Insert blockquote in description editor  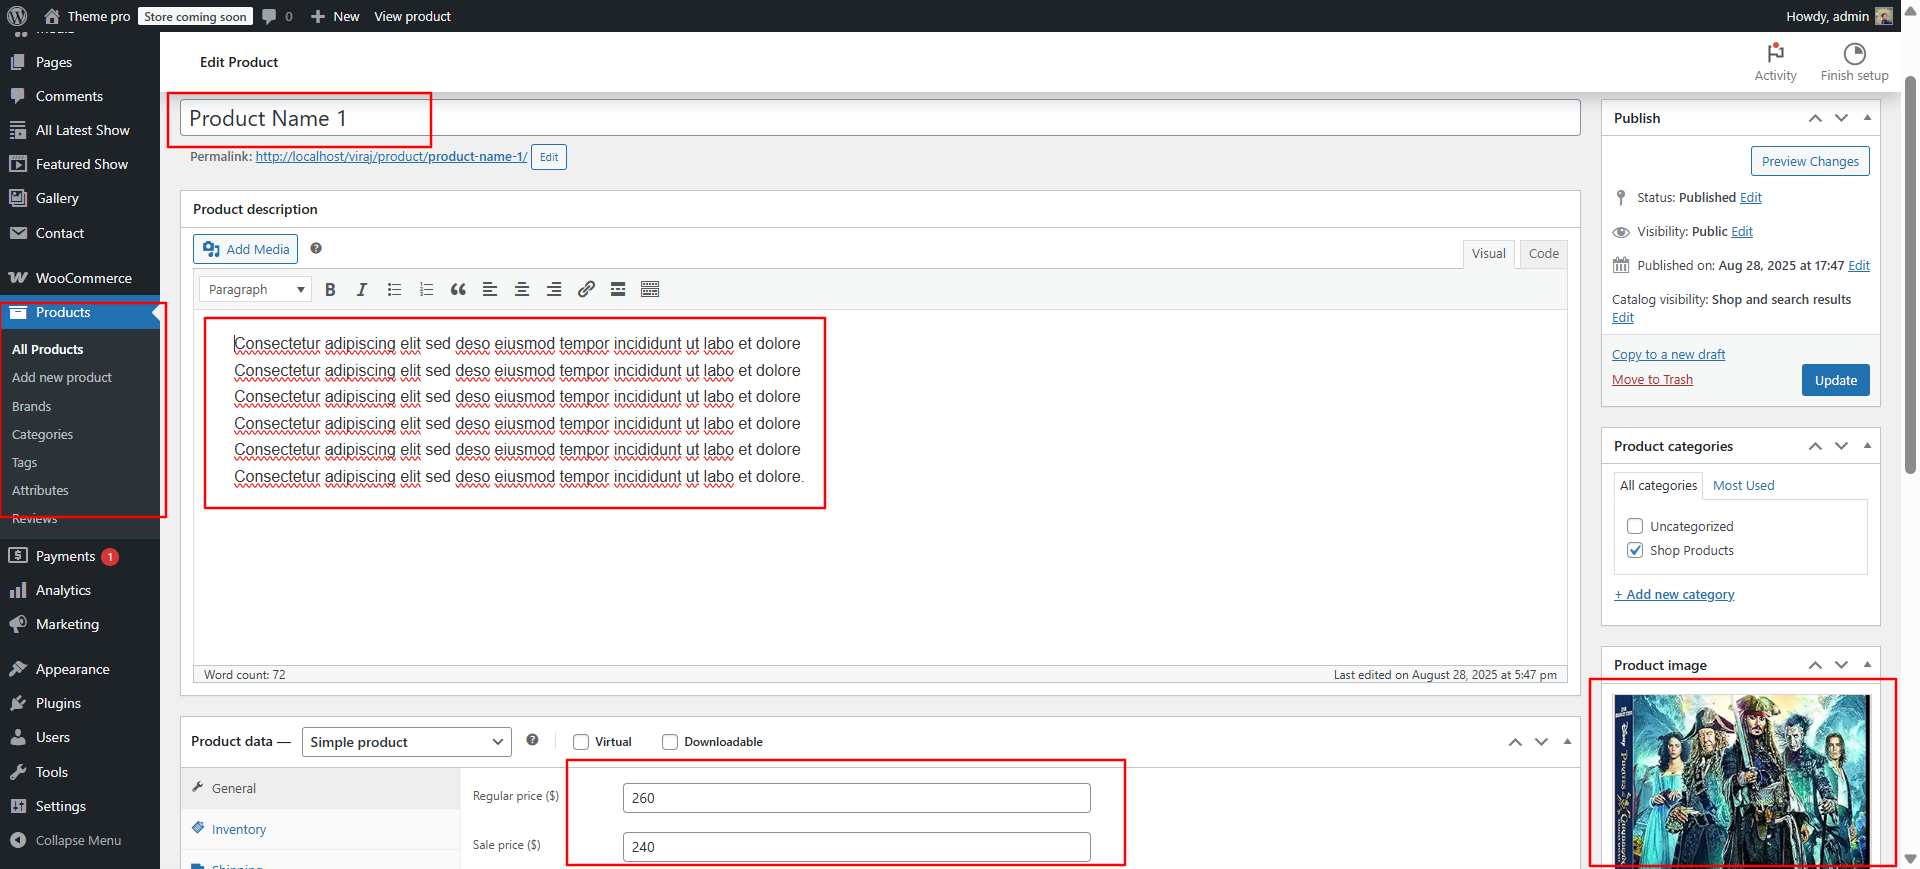[x=458, y=290]
